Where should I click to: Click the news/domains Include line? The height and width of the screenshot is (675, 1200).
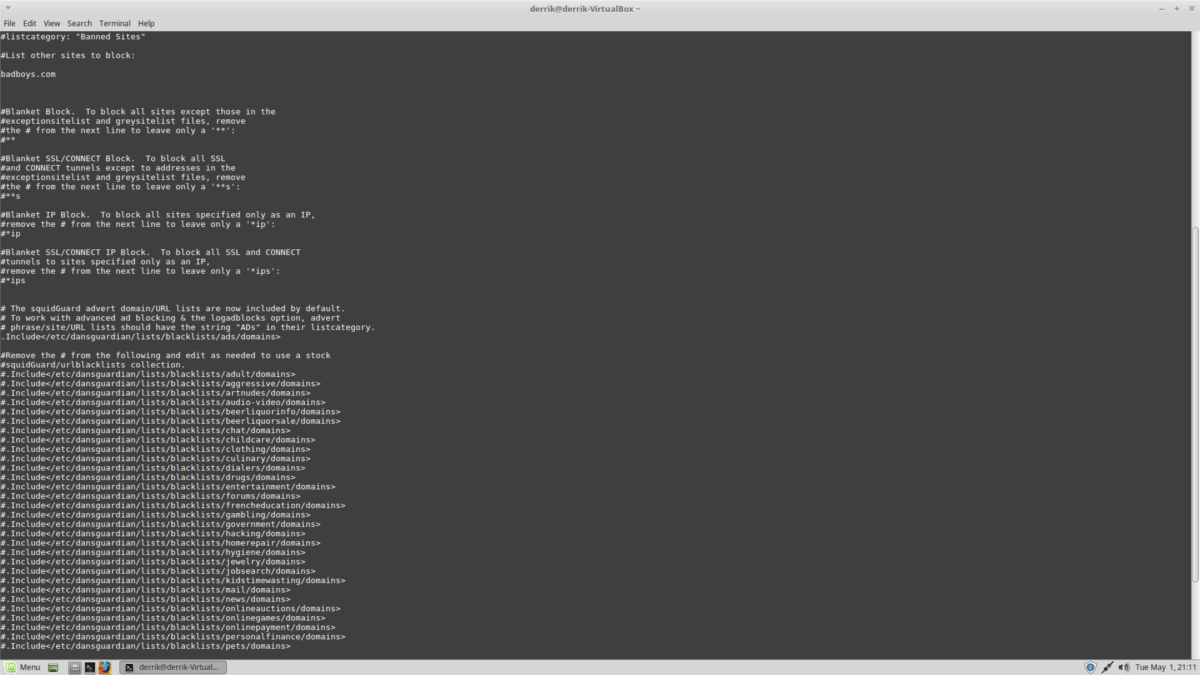145,598
